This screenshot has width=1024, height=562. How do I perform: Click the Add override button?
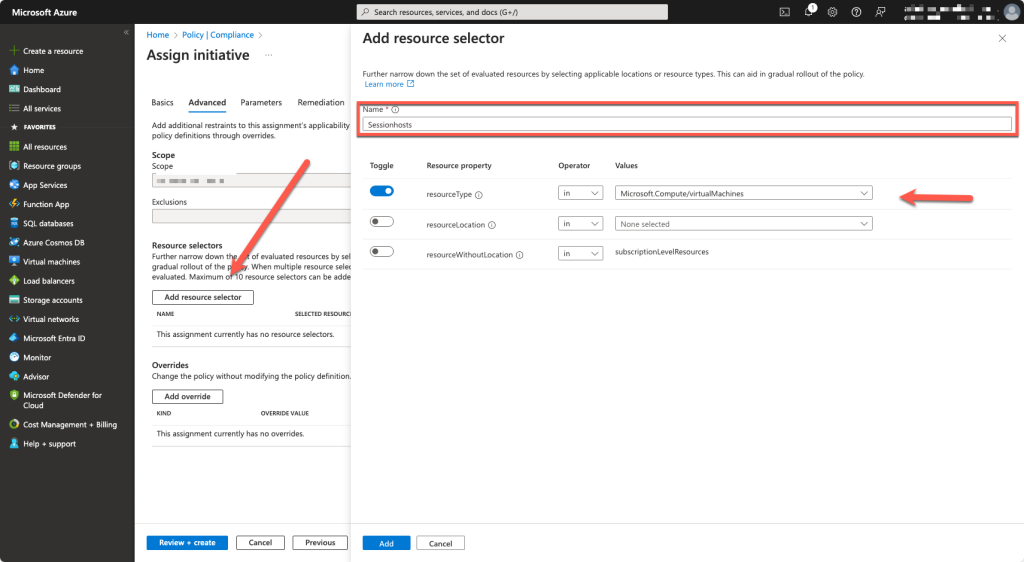pyautogui.click(x=187, y=396)
